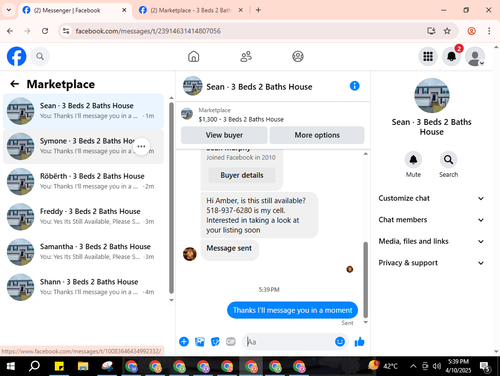Click the Facebook logo
Screen dimensions: 500x376
(16, 56)
